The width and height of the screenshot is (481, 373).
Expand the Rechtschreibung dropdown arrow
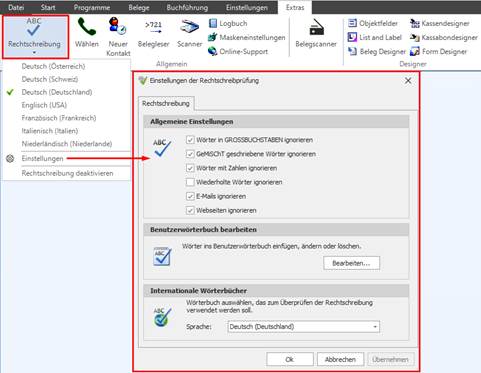coord(34,52)
